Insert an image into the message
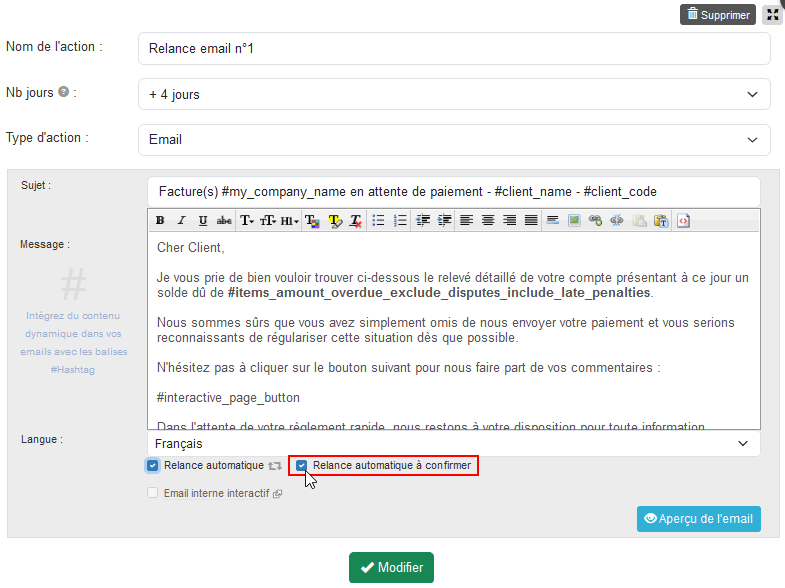Screen dimensions: 785x588 (x=574, y=220)
